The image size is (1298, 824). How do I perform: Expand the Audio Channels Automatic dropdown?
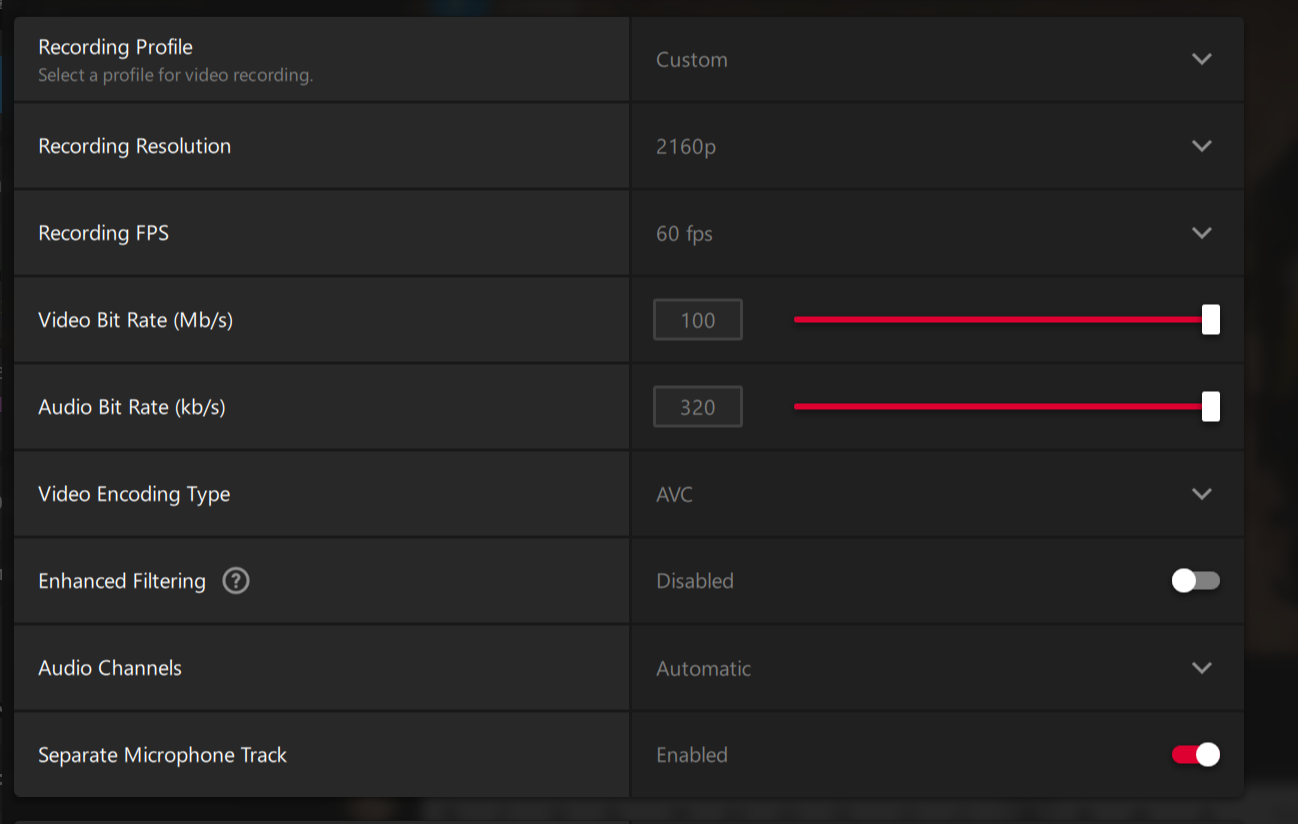[937, 668]
